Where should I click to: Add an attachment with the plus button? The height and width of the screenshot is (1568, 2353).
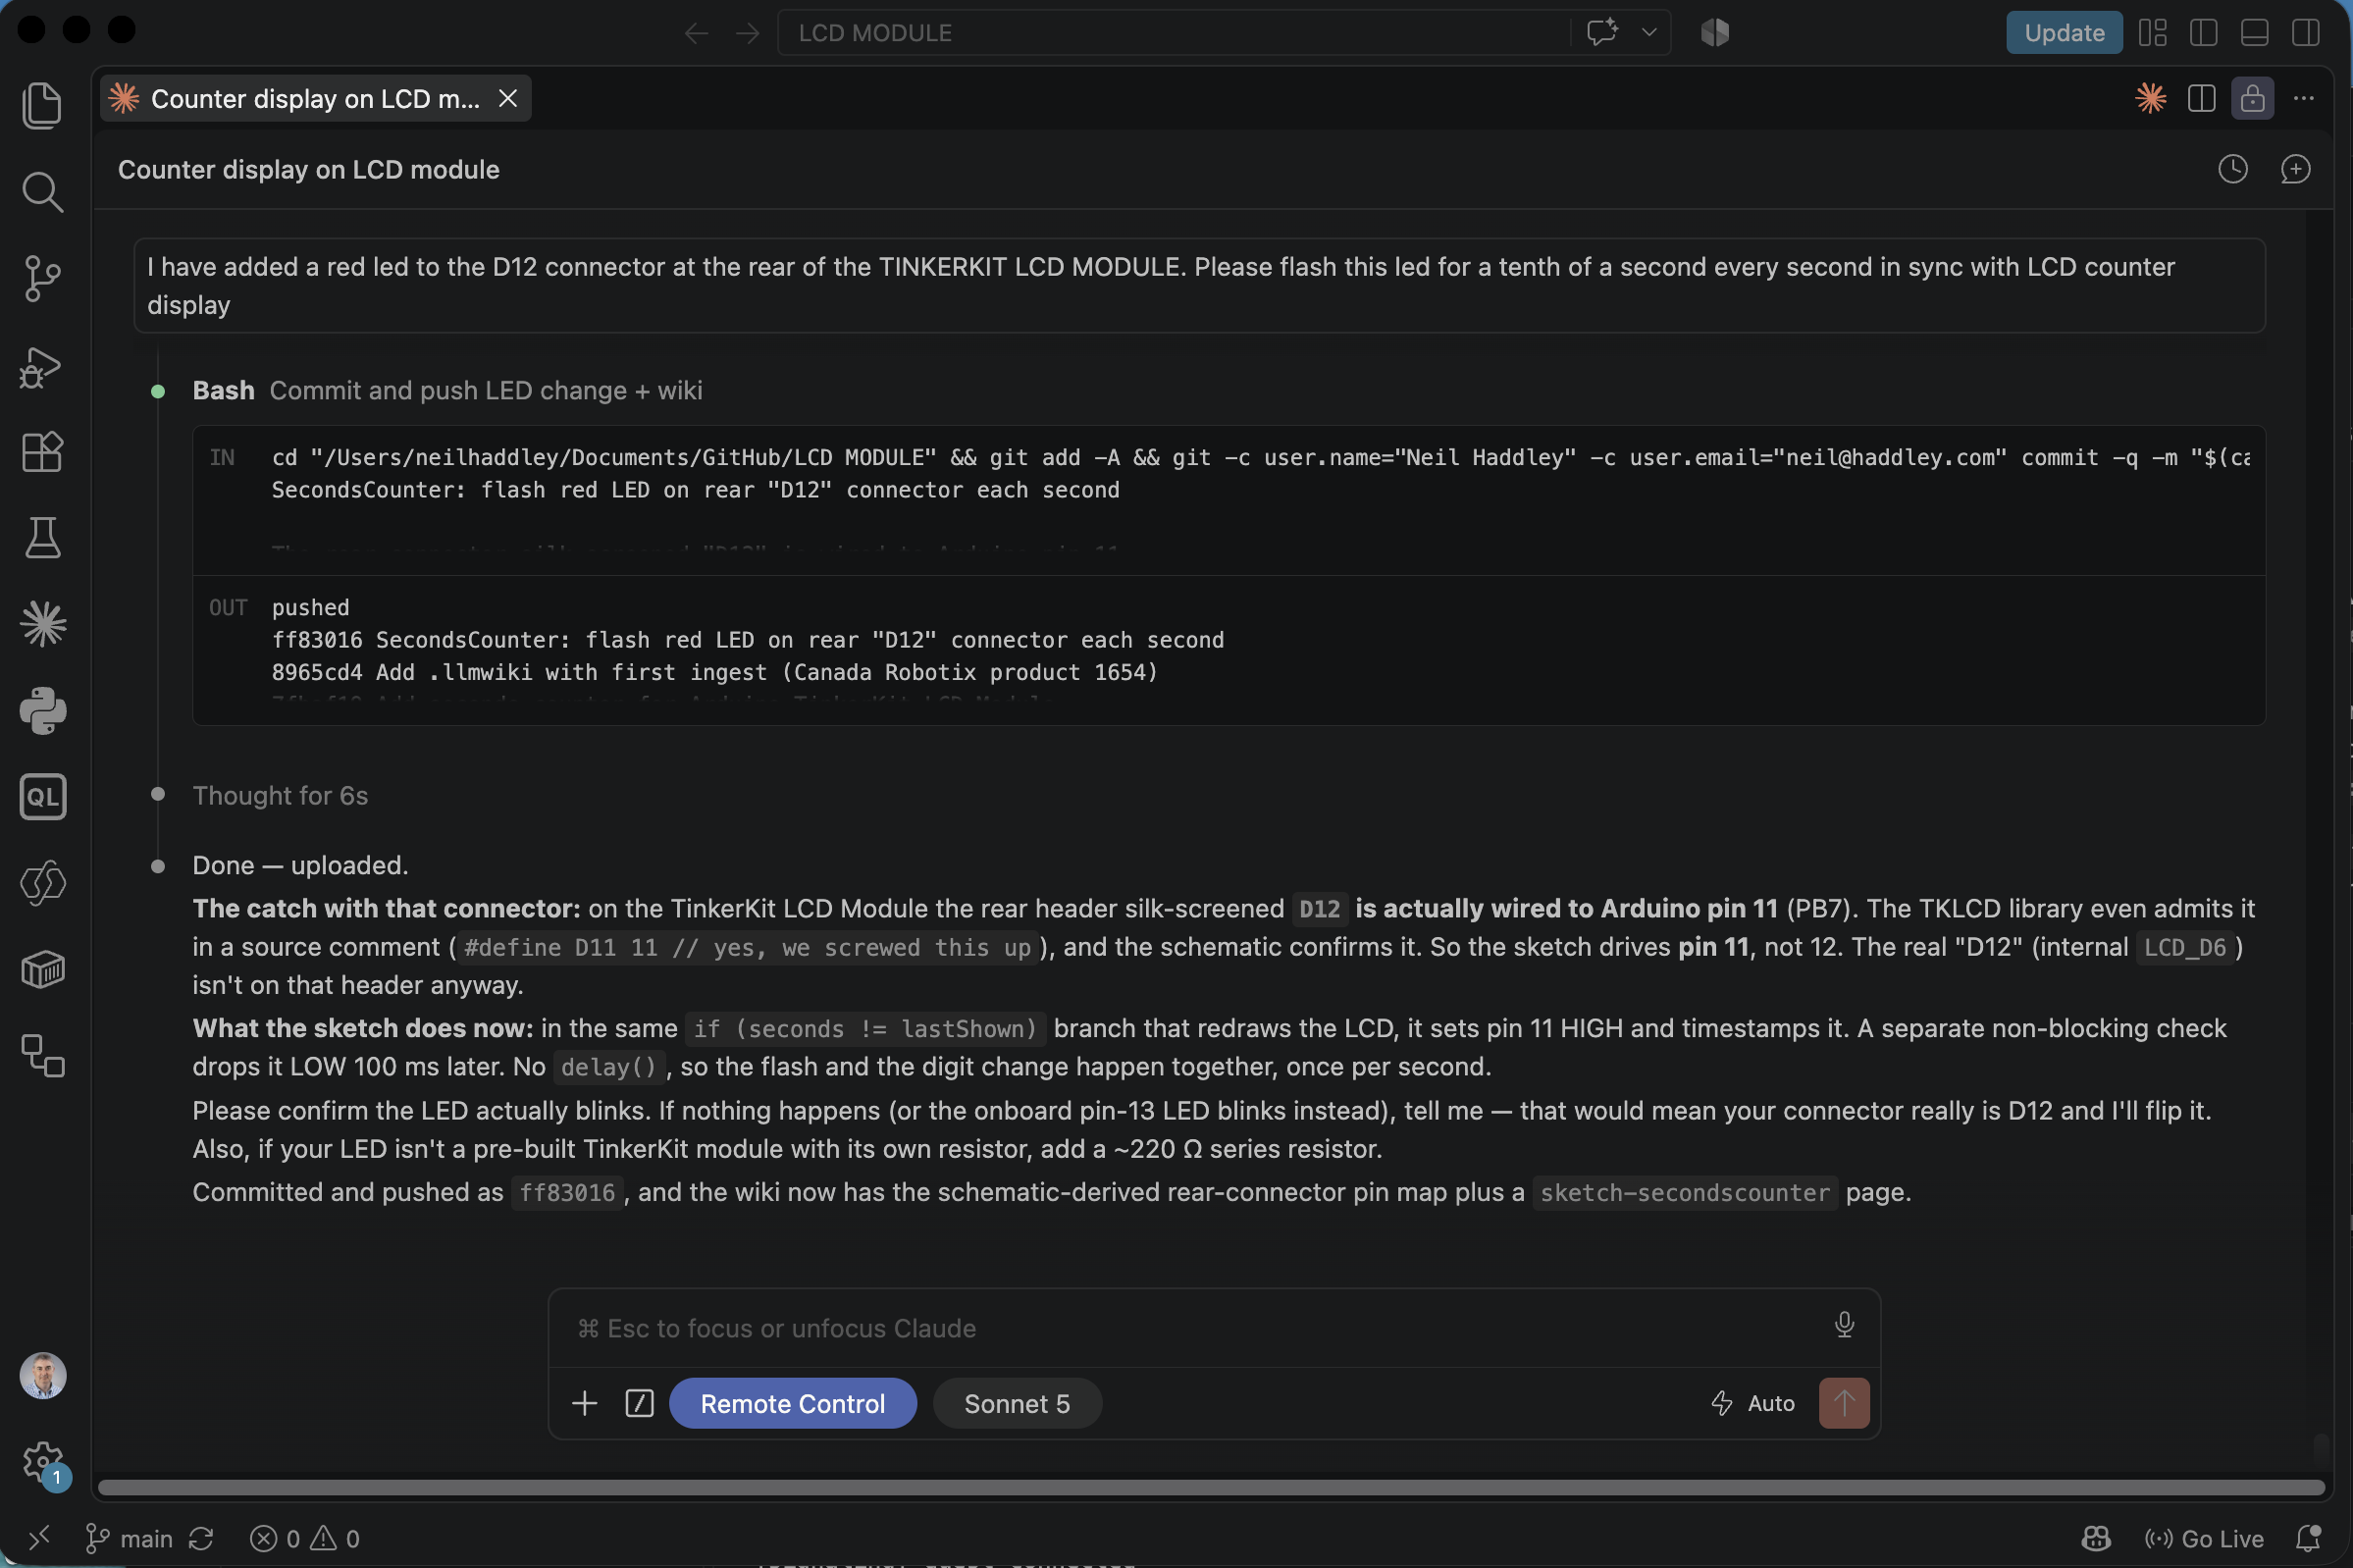point(584,1403)
